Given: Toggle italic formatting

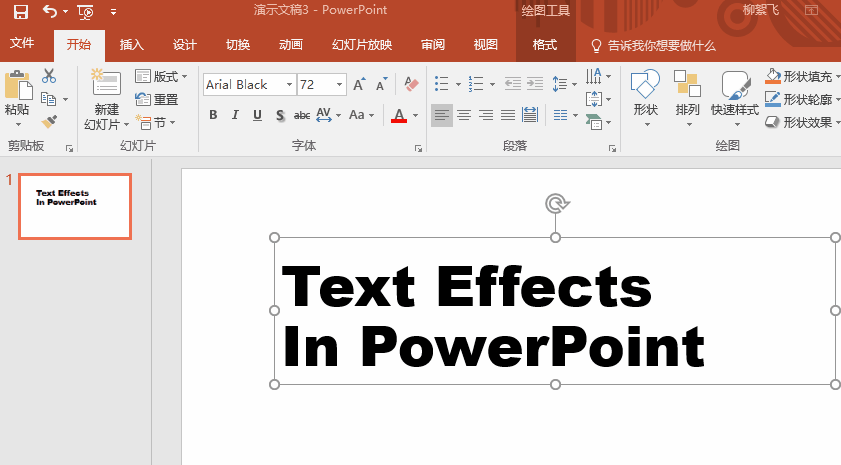Looking at the screenshot, I should 235,115.
